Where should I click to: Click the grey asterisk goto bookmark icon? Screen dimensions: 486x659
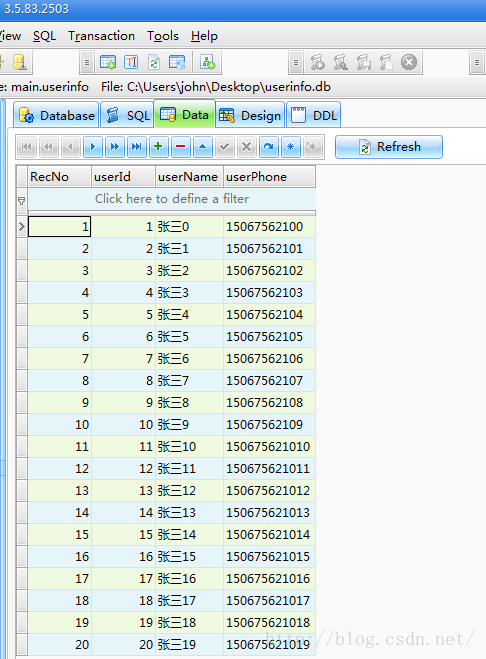pos(312,147)
